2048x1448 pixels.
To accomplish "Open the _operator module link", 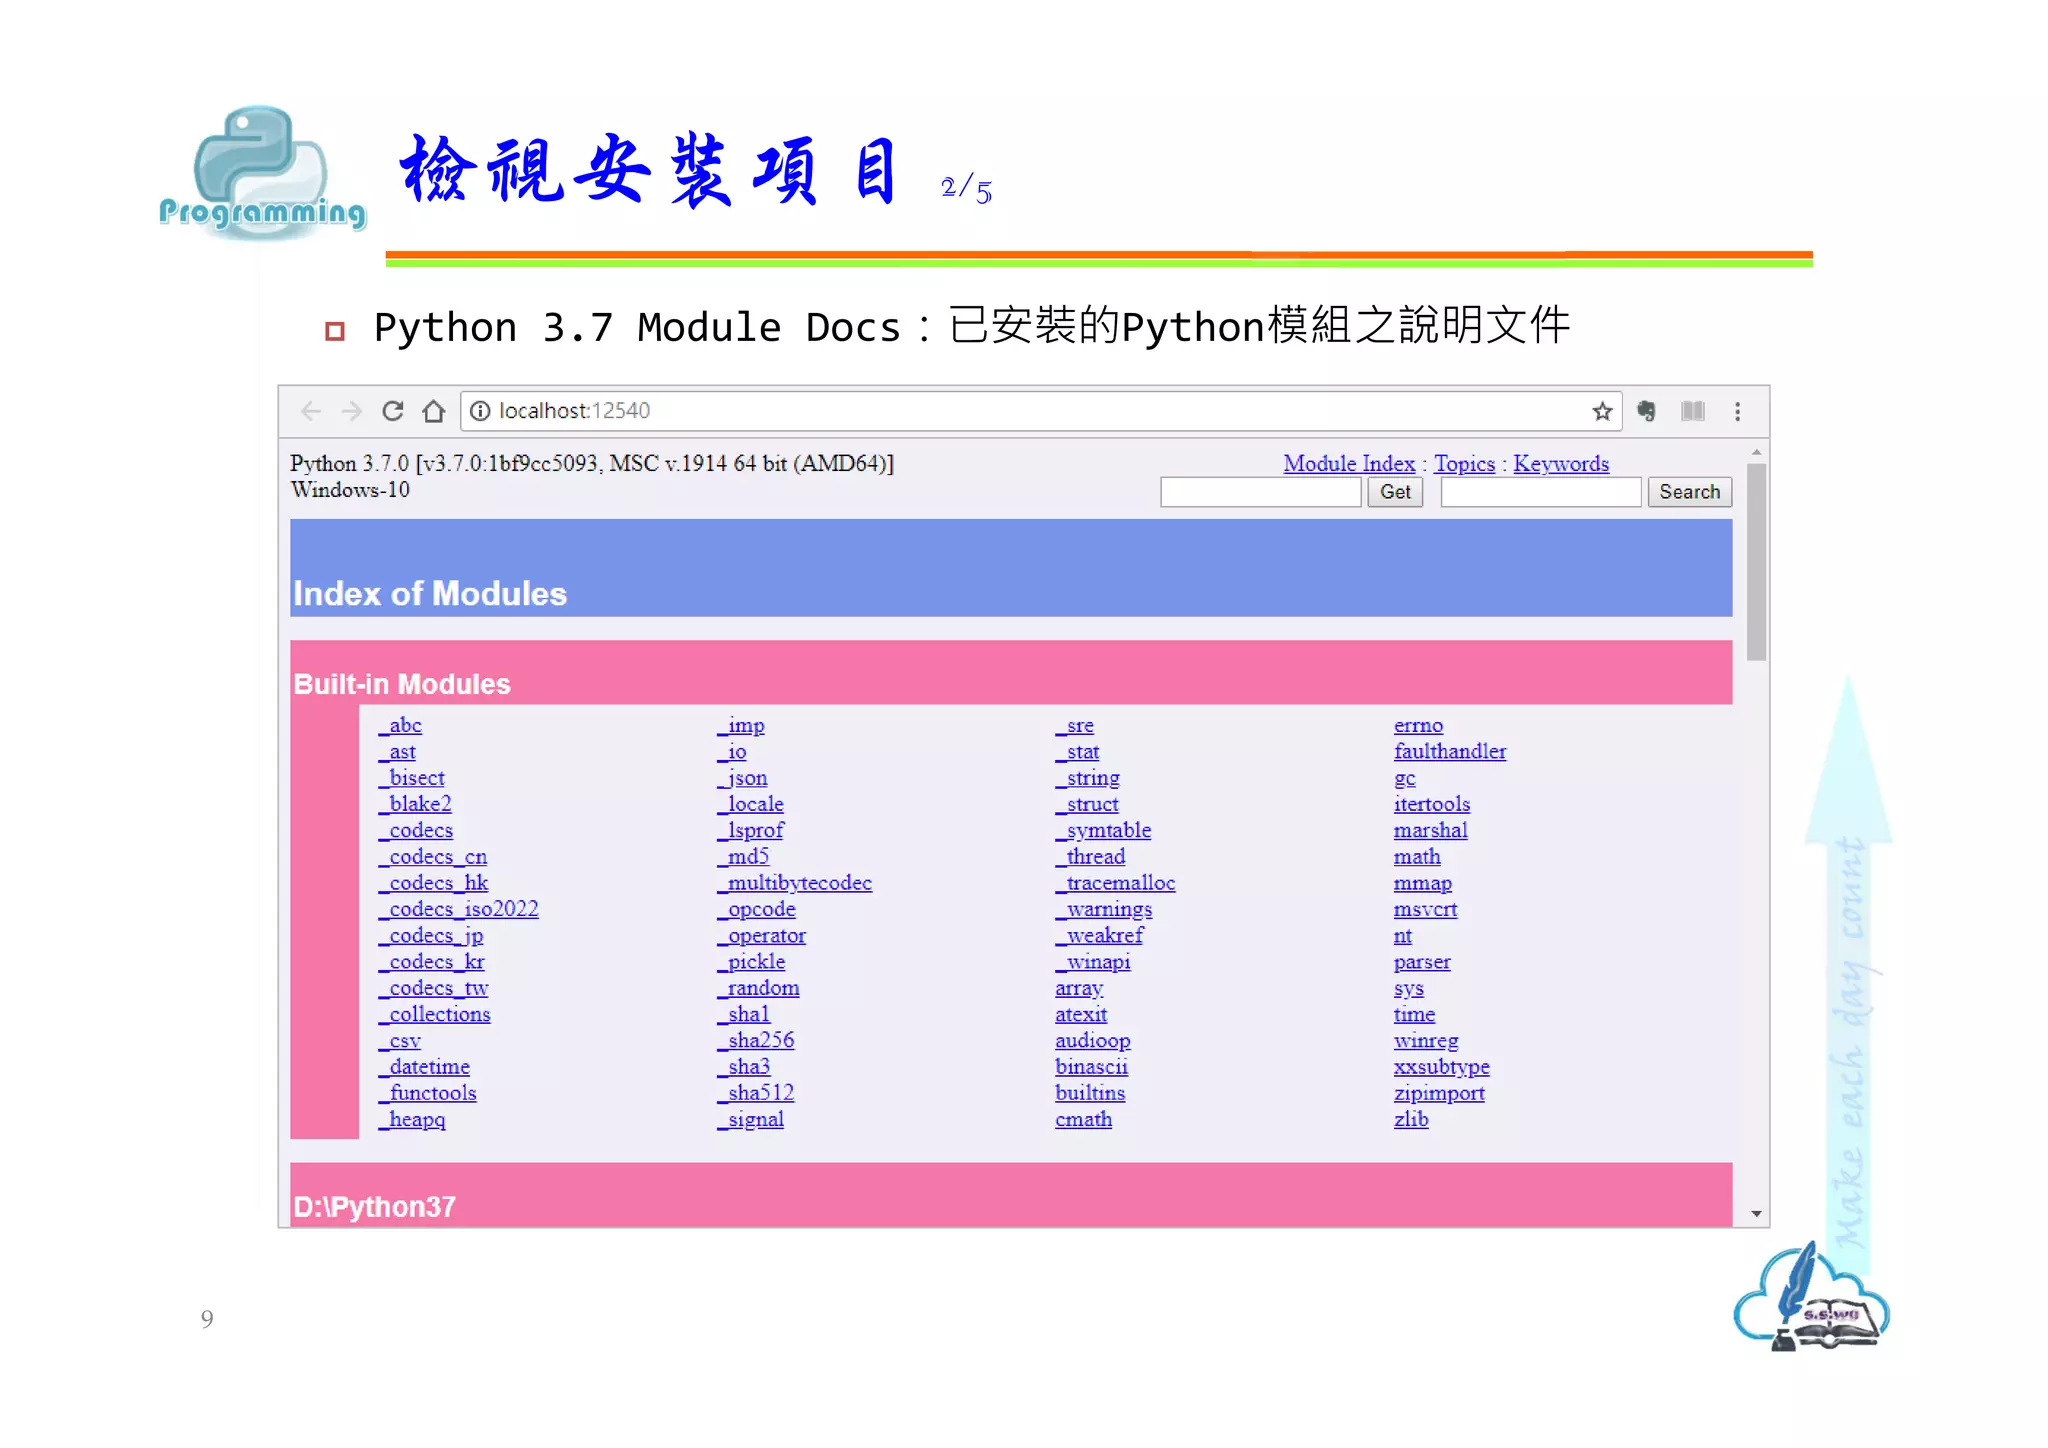I will coord(762,936).
